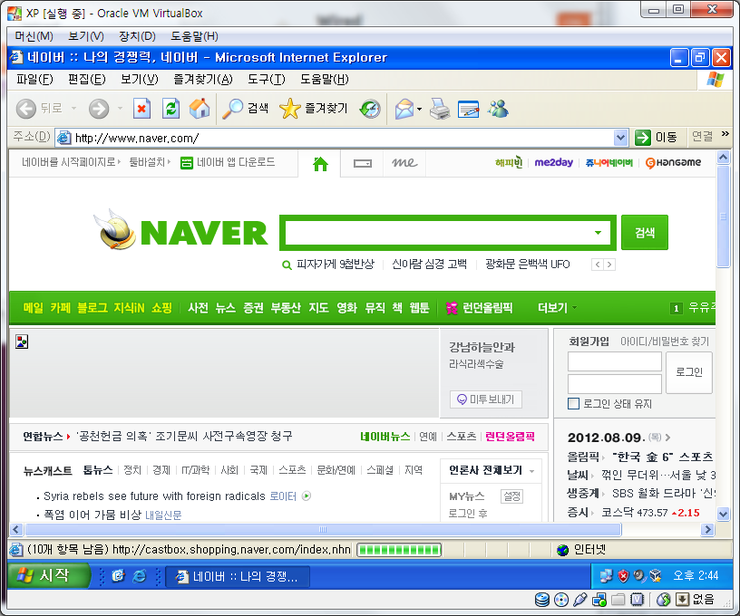Click VirtualBox hard disk status icon
Image resolution: width=740 pixels, height=616 pixels.
tap(542, 599)
